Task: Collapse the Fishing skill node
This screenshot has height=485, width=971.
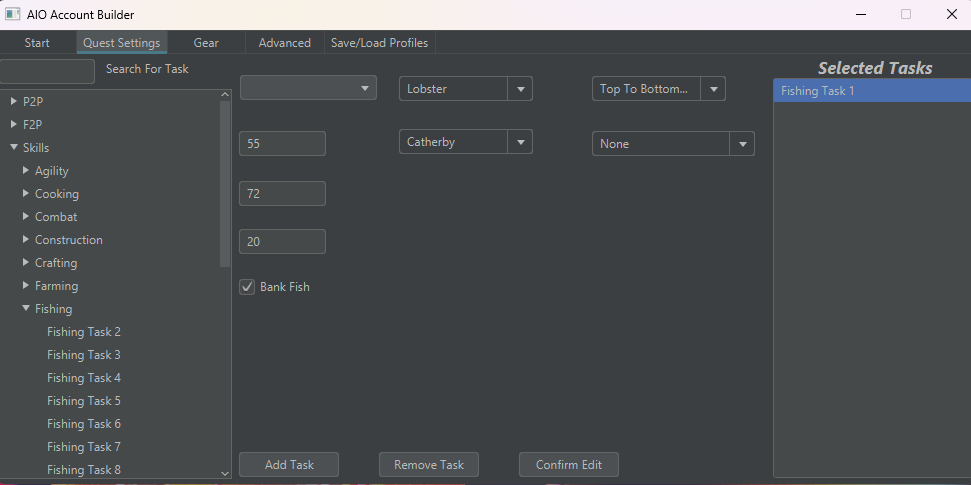Action: click(26, 308)
